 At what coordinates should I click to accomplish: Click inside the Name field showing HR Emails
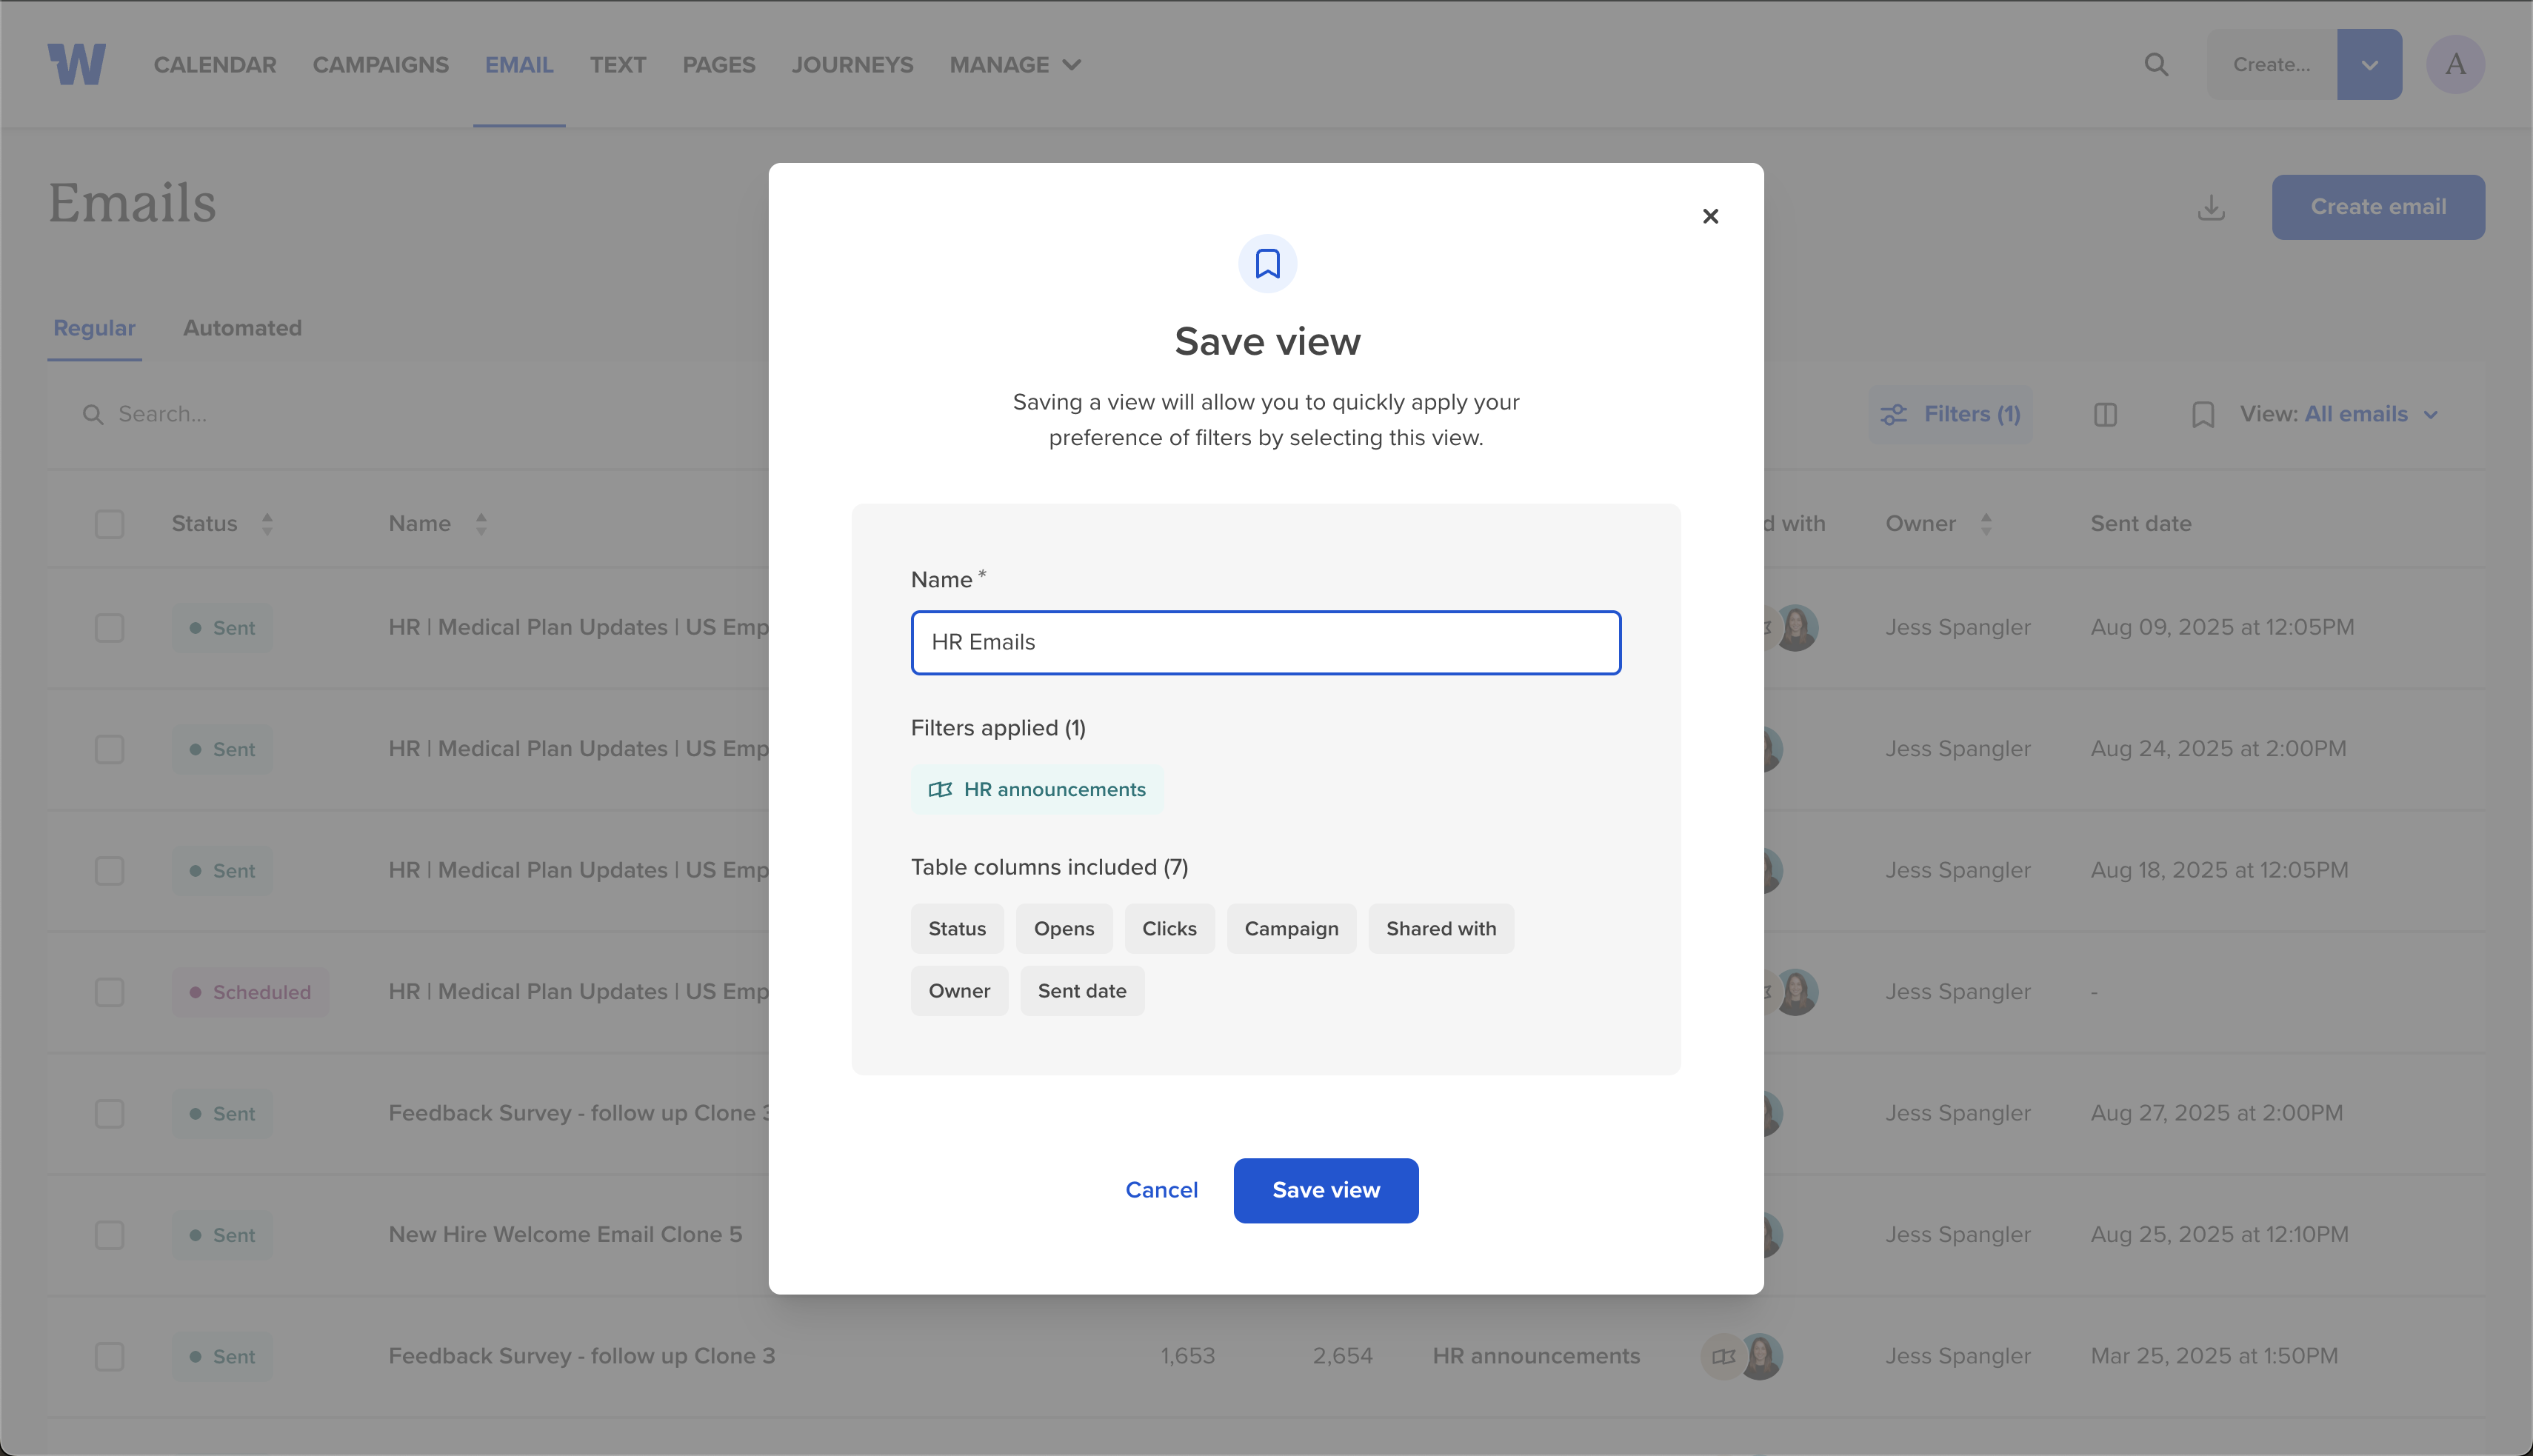tap(1265, 642)
